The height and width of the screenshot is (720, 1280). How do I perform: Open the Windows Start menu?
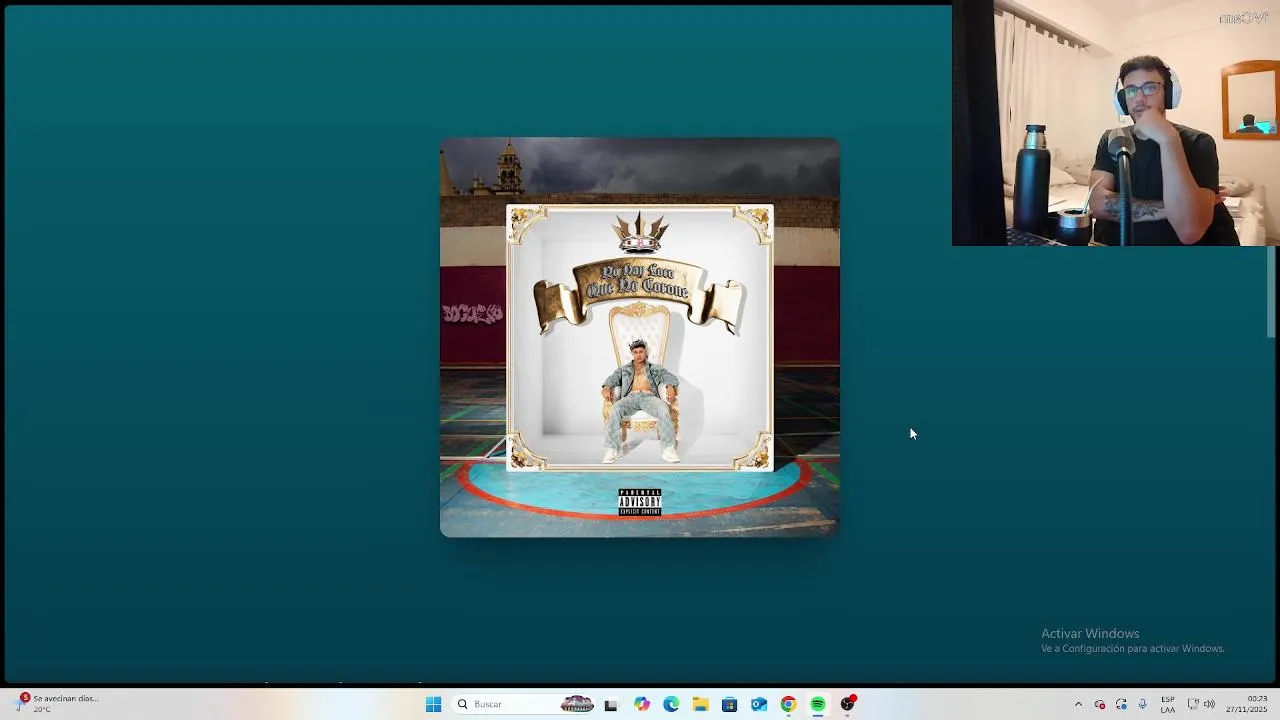(x=433, y=704)
